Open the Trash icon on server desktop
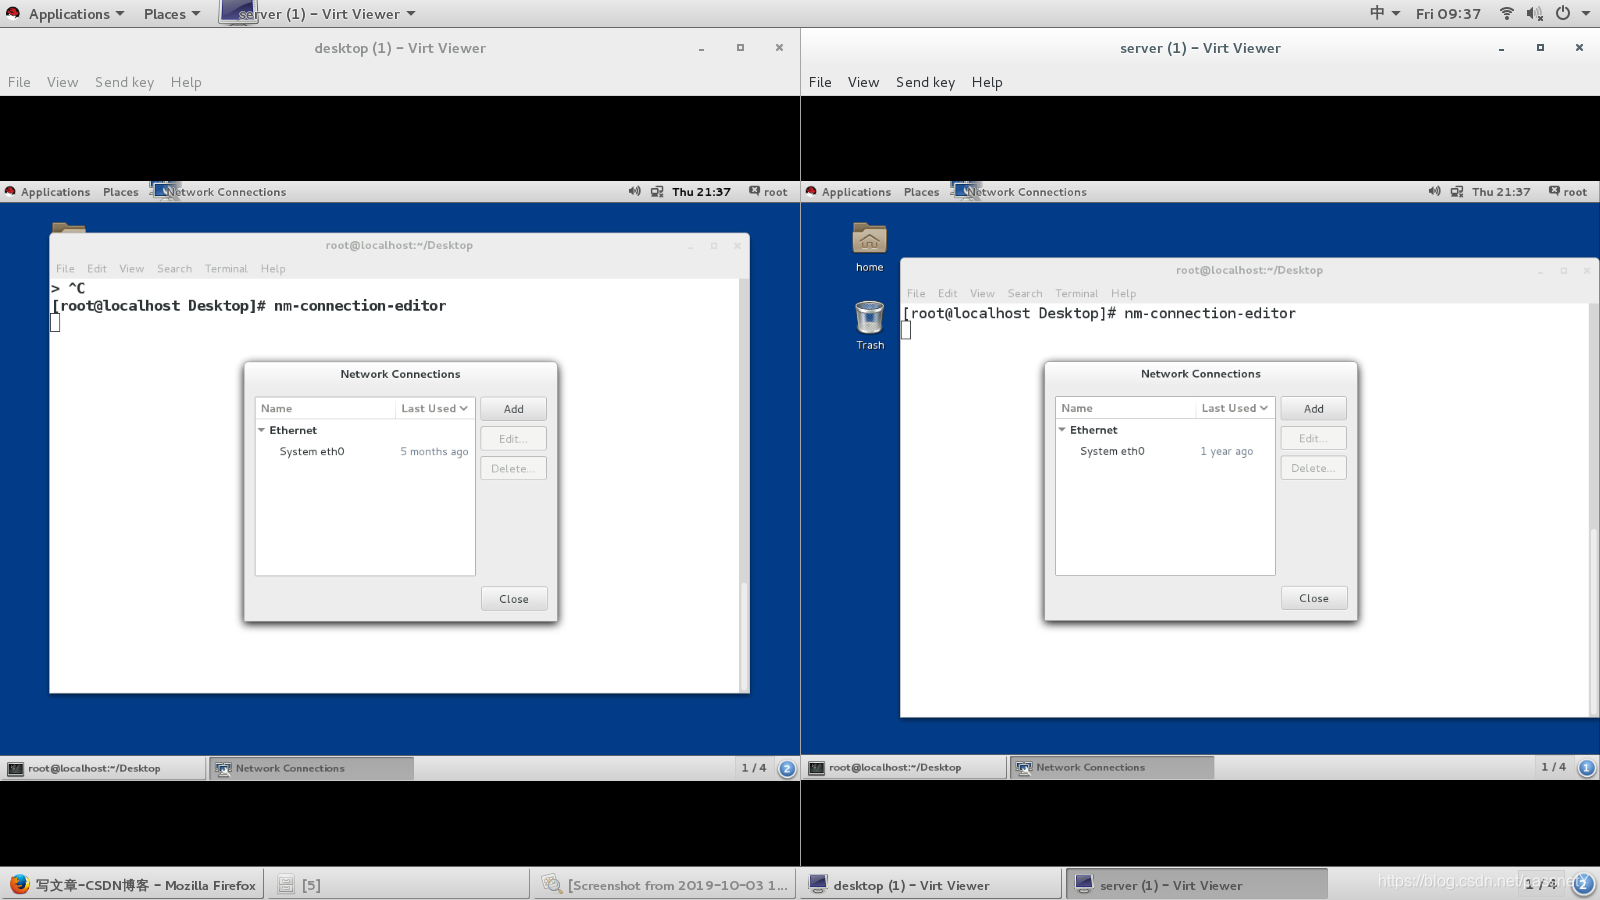This screenshot has height=900, width=1600. (x=869, y=318)
